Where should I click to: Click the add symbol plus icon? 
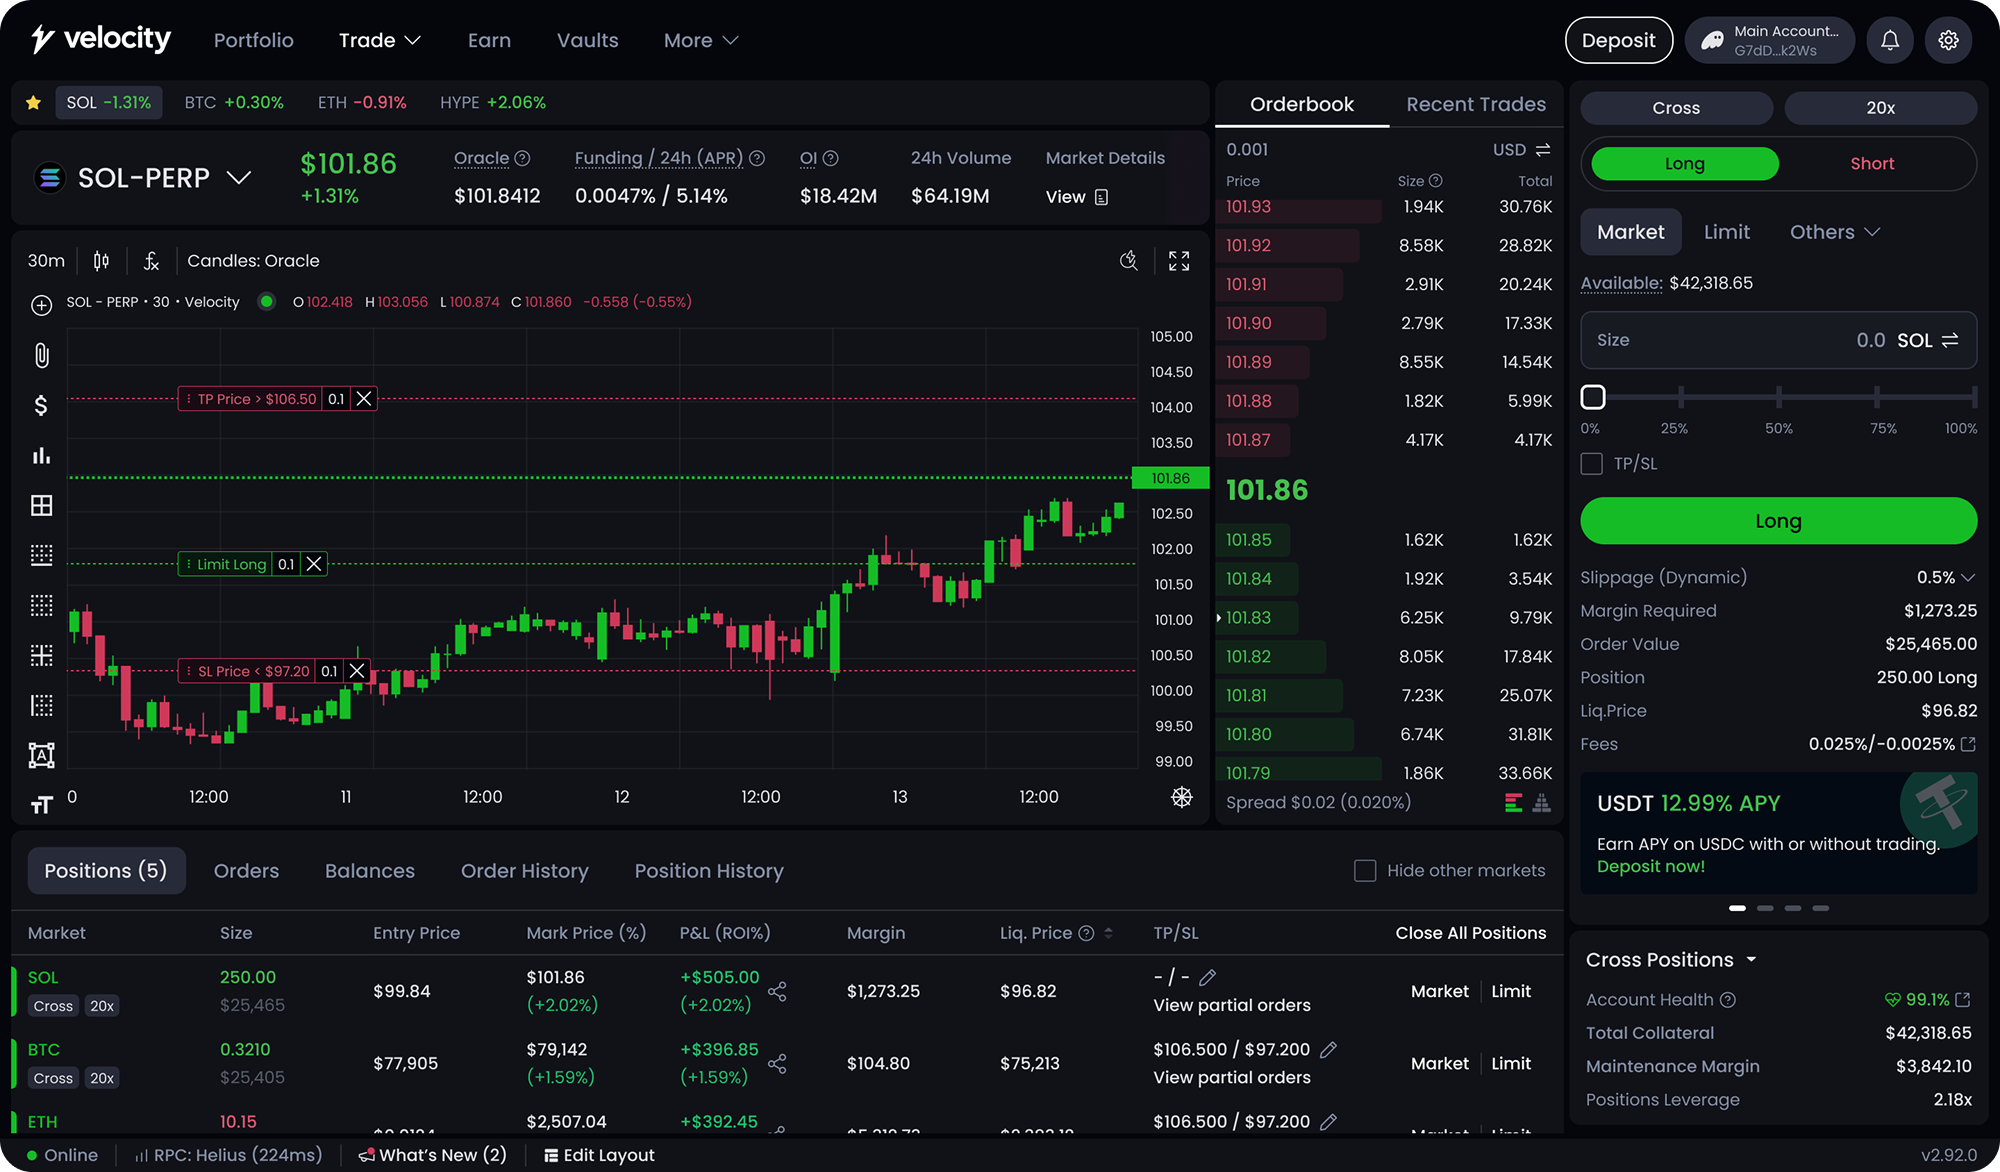(x=41, y=305)
